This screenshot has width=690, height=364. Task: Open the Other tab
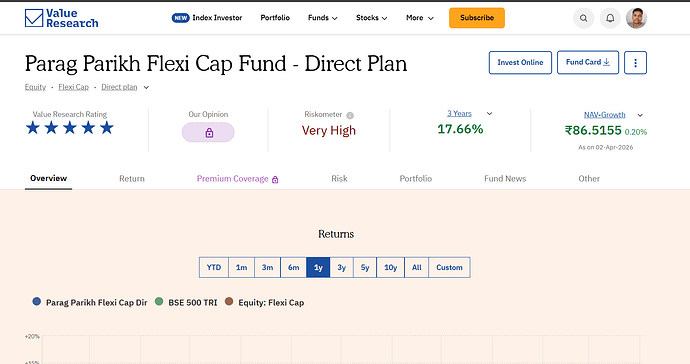(x=589, y=179)
